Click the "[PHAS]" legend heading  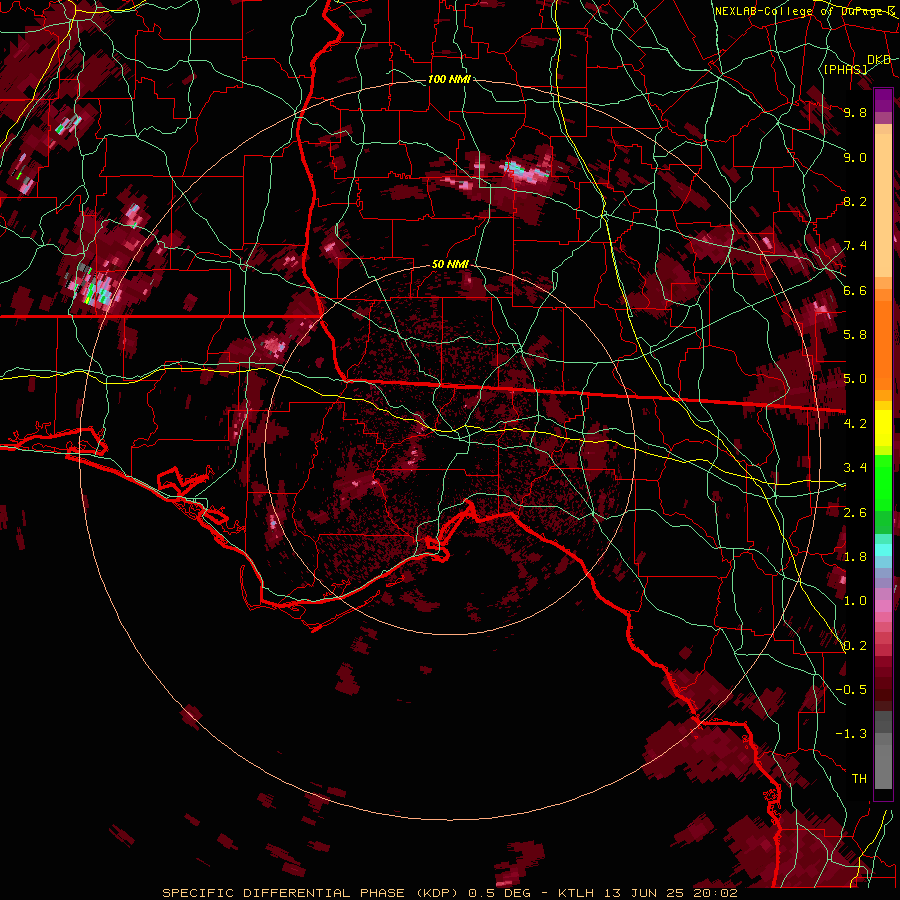click(845, 69)
